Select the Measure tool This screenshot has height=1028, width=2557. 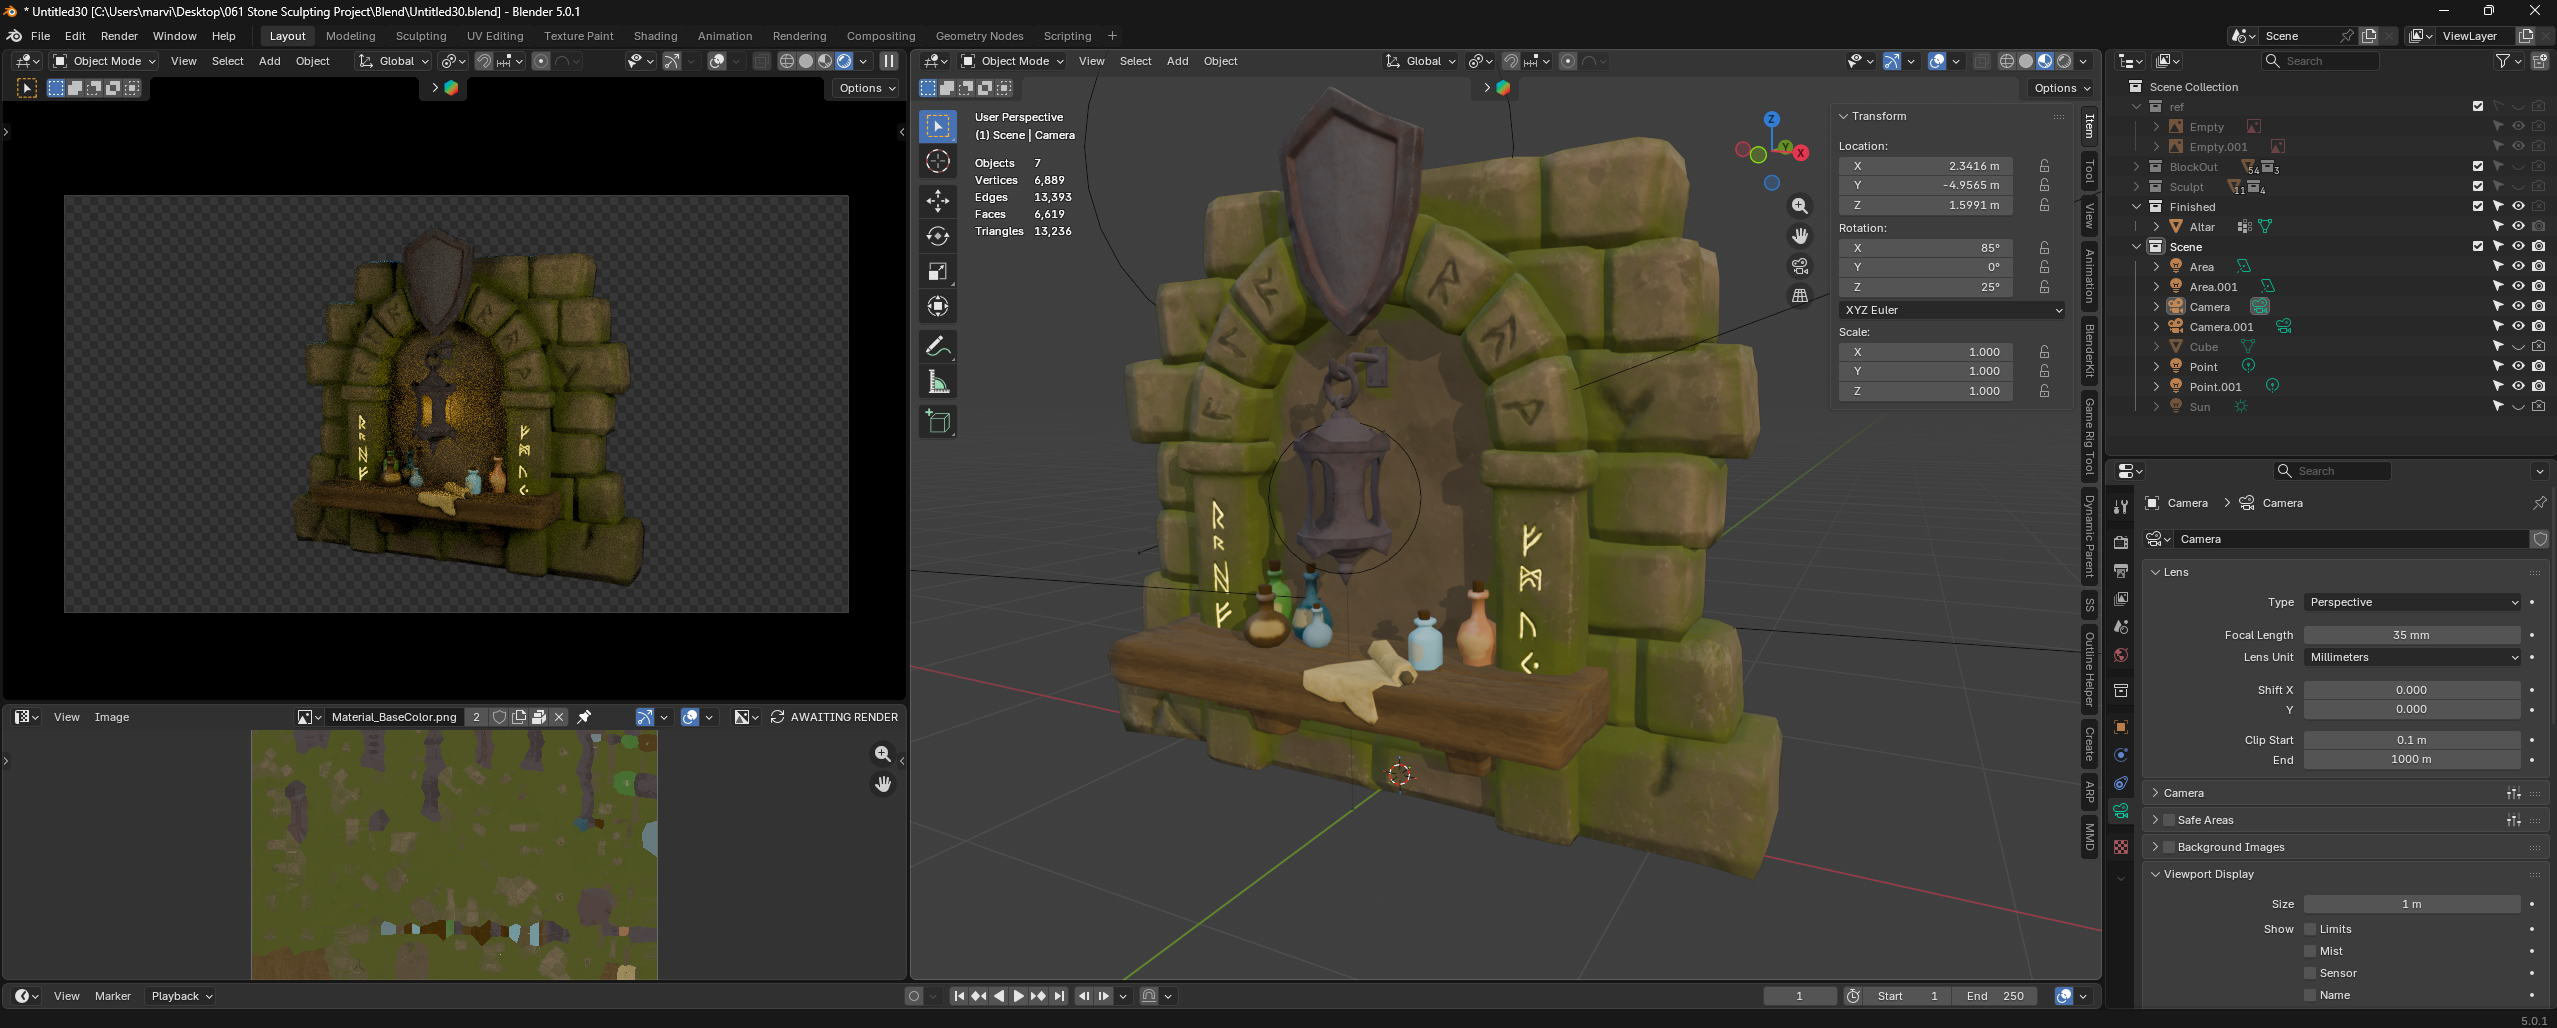pyautogui.click(x=937, y=382)
